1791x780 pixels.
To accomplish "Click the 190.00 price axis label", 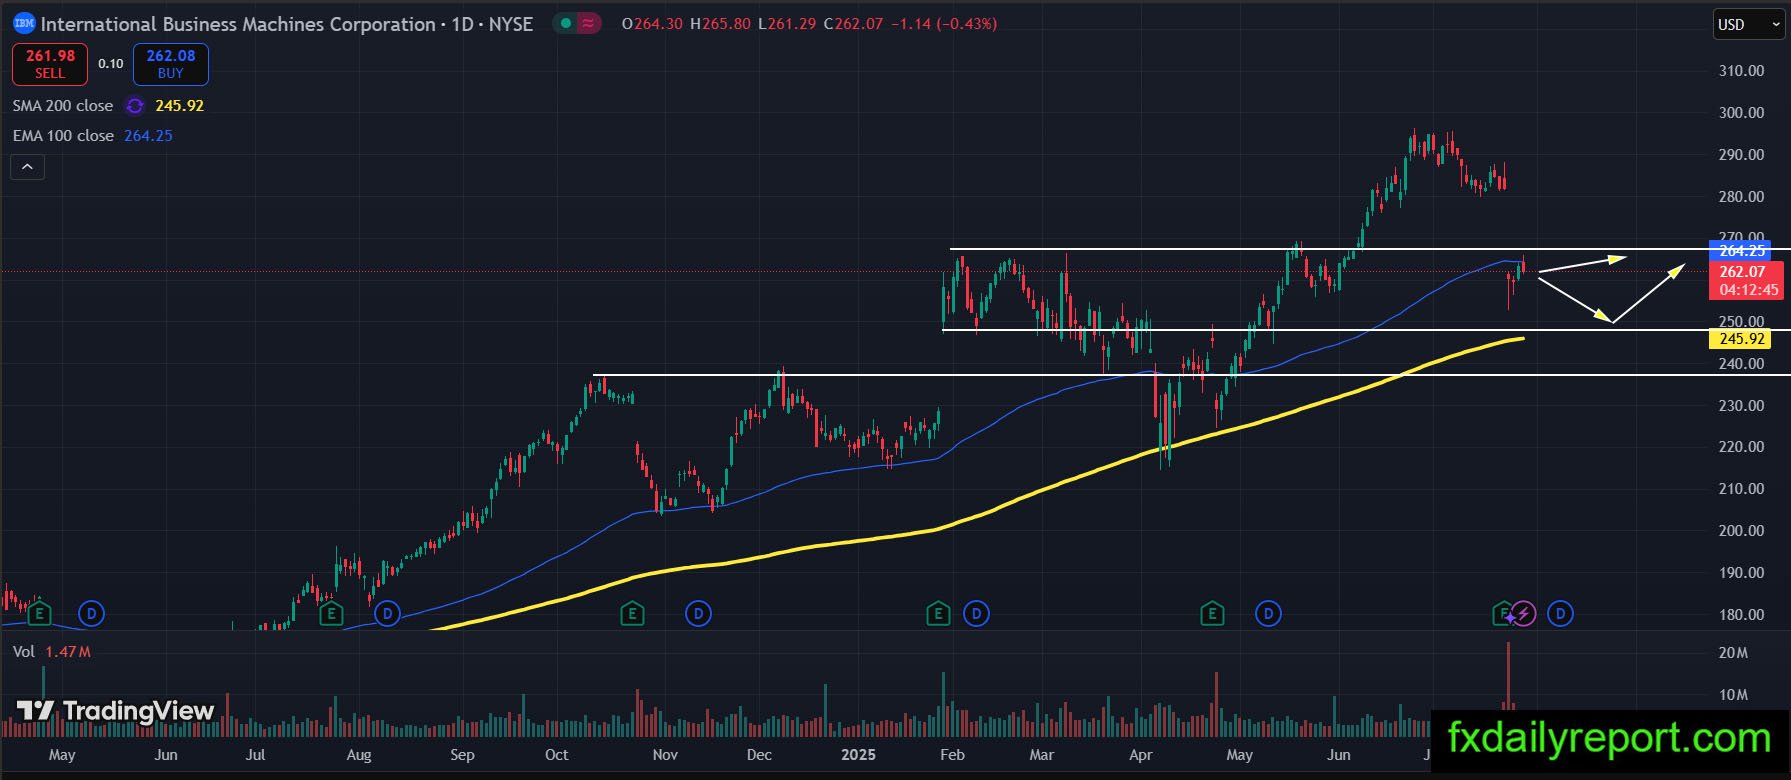I will pyautogui.click(x=1741, y=573).
